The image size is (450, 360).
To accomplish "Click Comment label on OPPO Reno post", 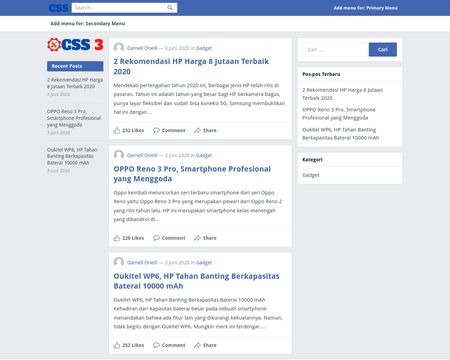I will [173, 238].
